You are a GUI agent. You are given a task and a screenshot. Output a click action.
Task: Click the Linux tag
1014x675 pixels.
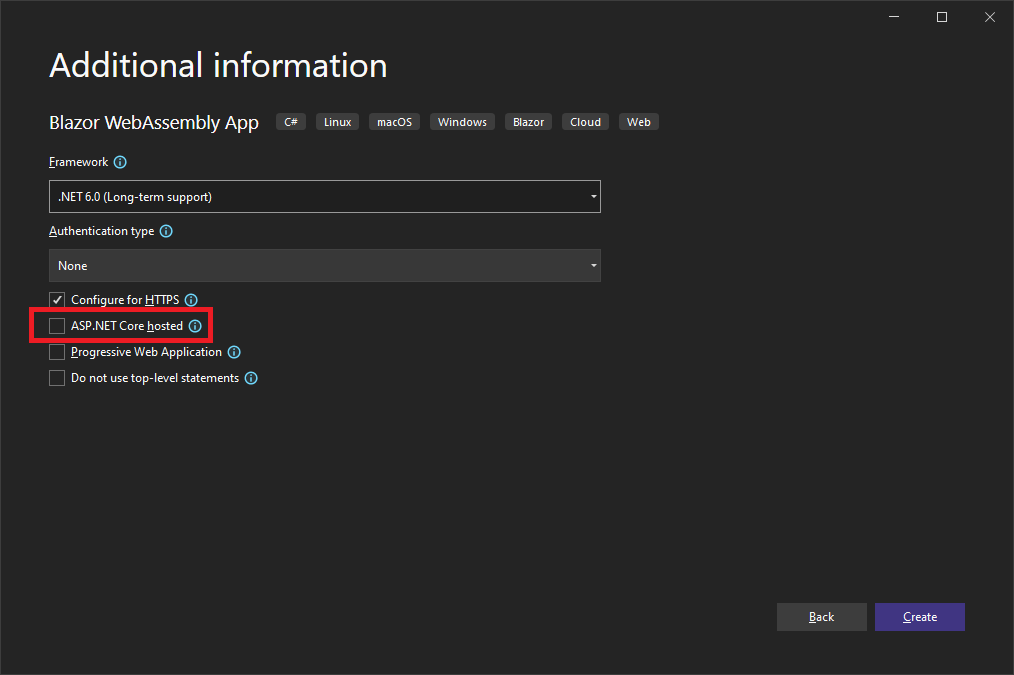pyautogui.click(x=338, y=122)
